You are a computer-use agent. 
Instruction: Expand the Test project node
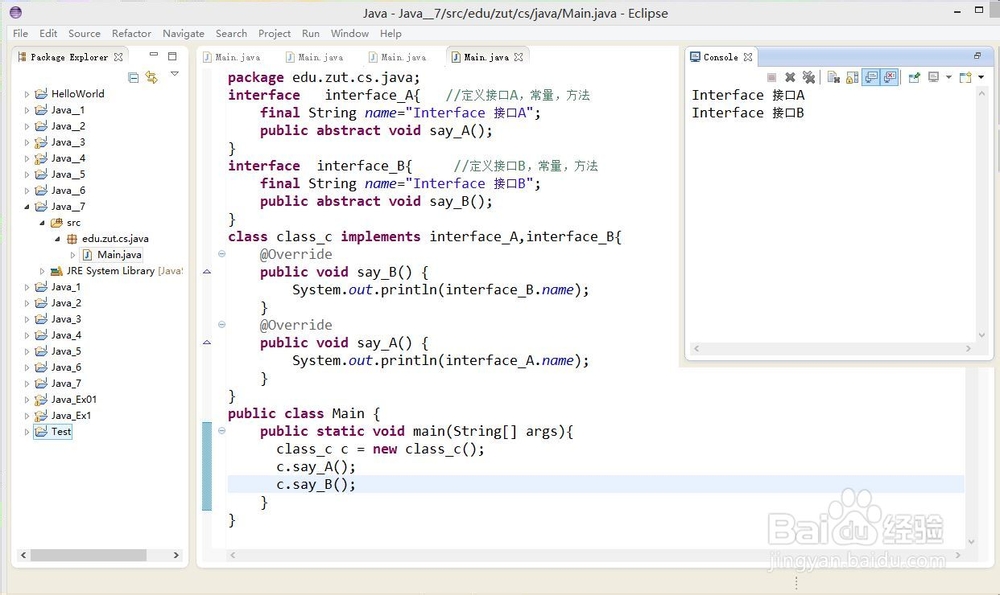tap(27, 432)
